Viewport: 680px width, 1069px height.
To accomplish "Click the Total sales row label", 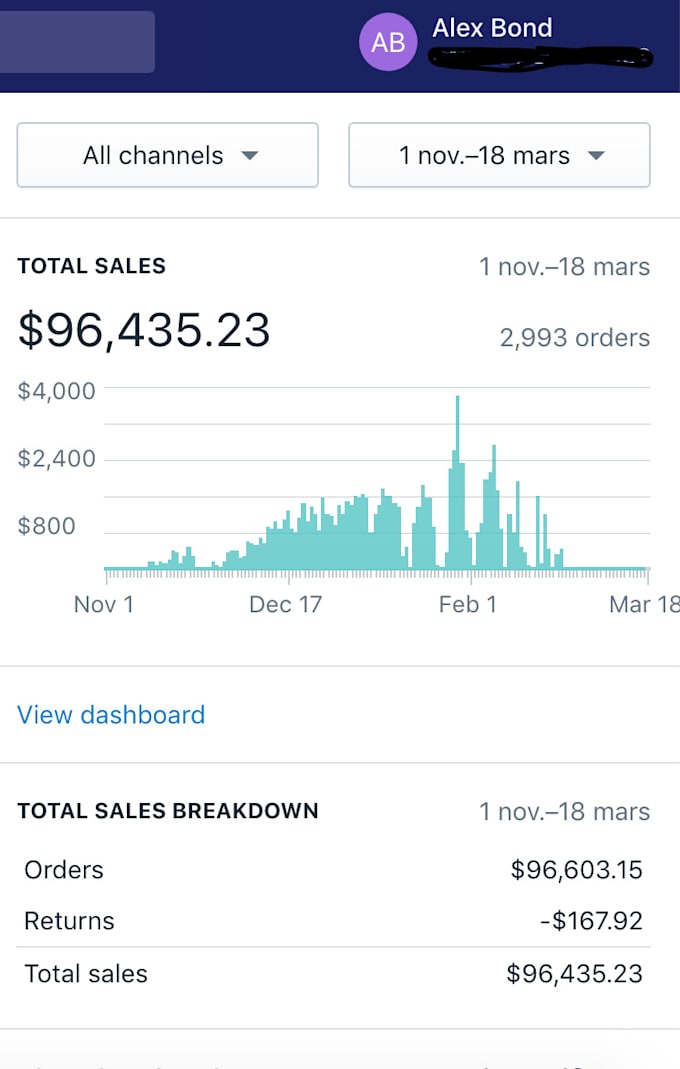I will [86, 974].
